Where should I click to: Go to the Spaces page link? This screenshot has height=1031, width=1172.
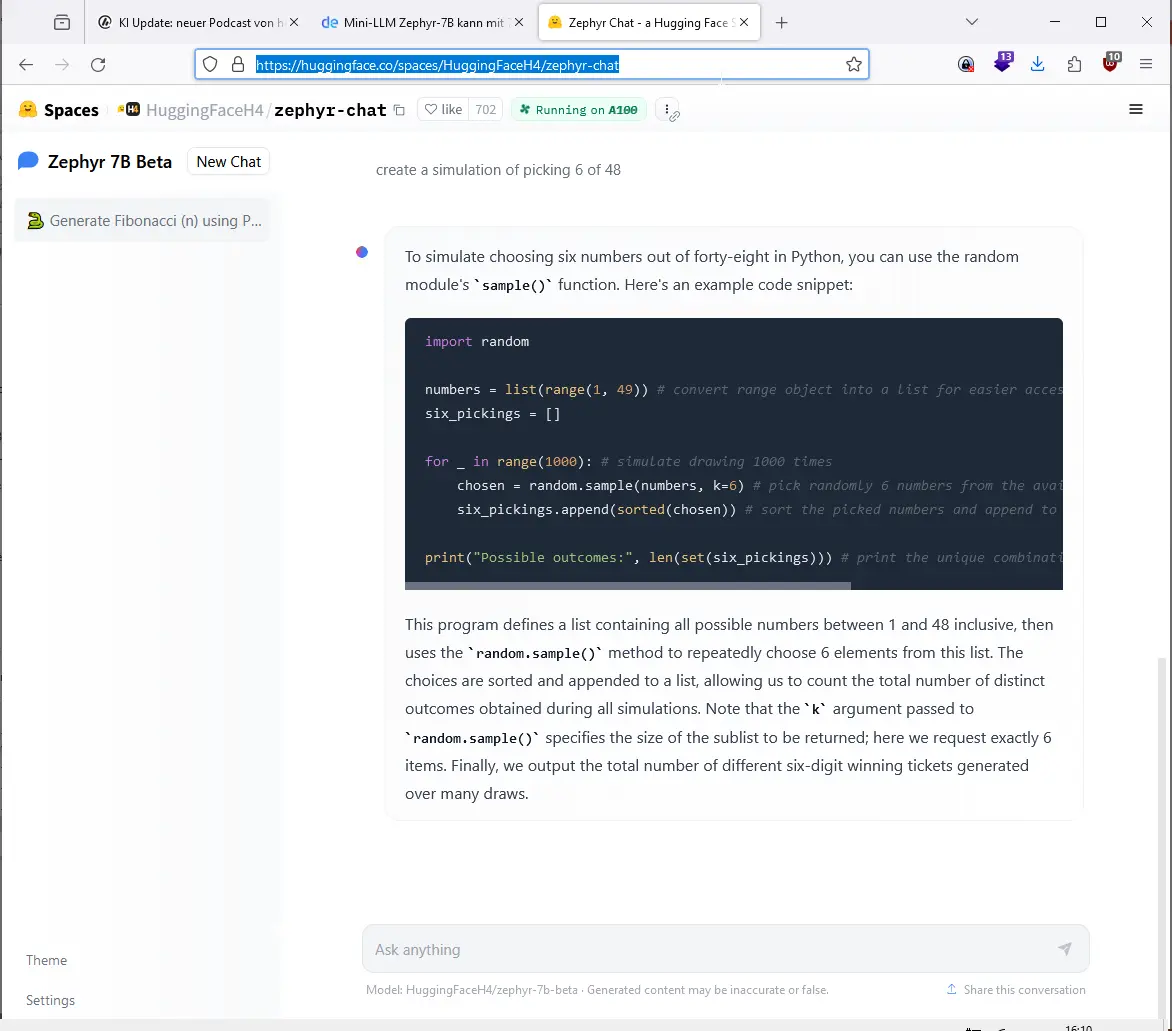[71, 110]
